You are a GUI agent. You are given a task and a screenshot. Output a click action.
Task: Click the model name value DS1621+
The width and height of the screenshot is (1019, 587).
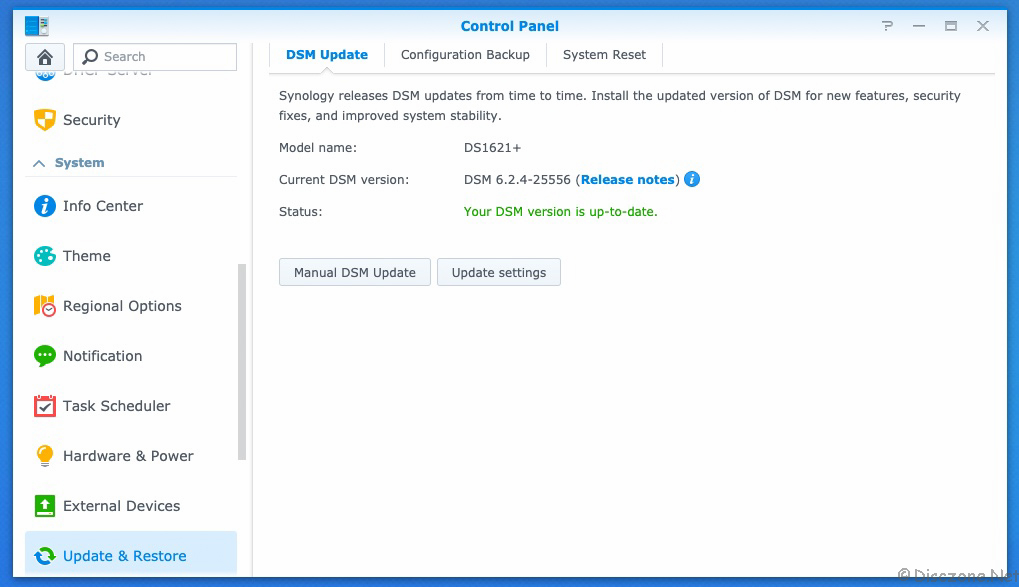(x=493, y=148)
